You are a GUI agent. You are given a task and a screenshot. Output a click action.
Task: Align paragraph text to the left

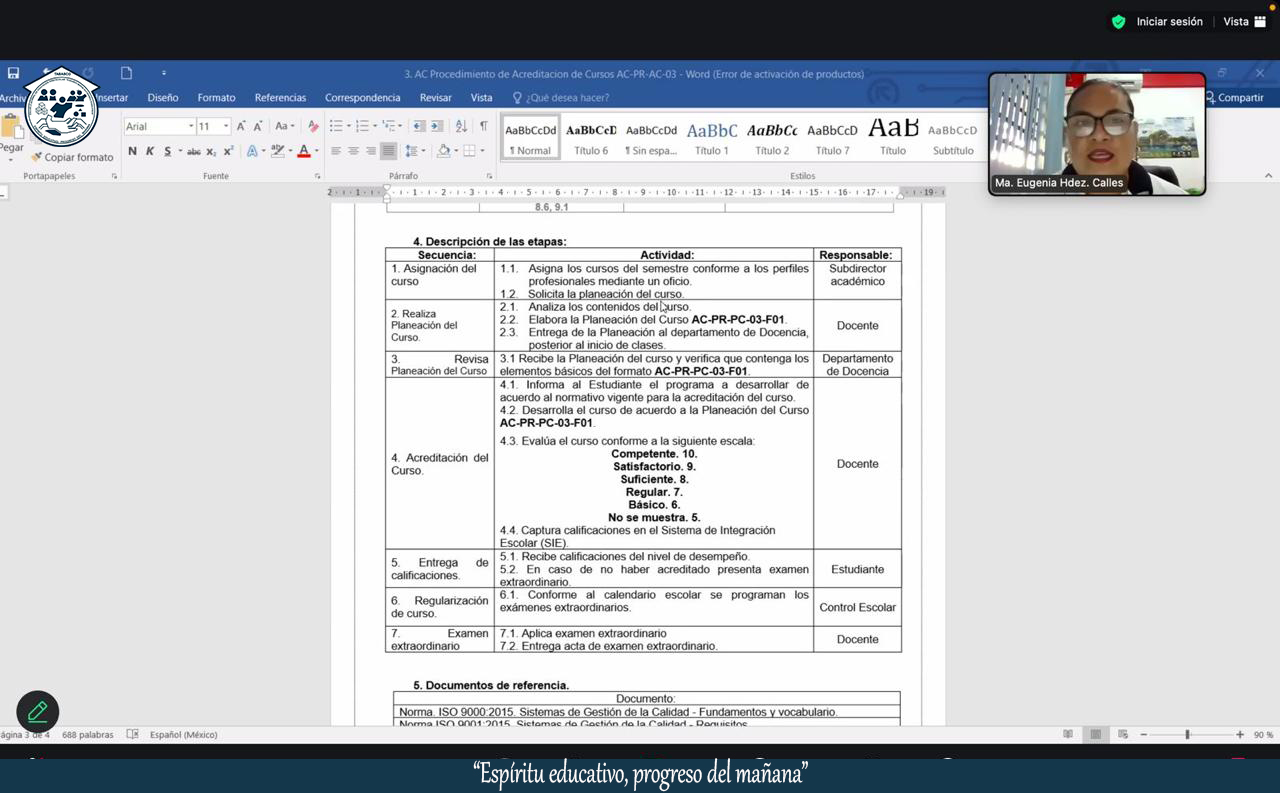click(x=336, y=151)
